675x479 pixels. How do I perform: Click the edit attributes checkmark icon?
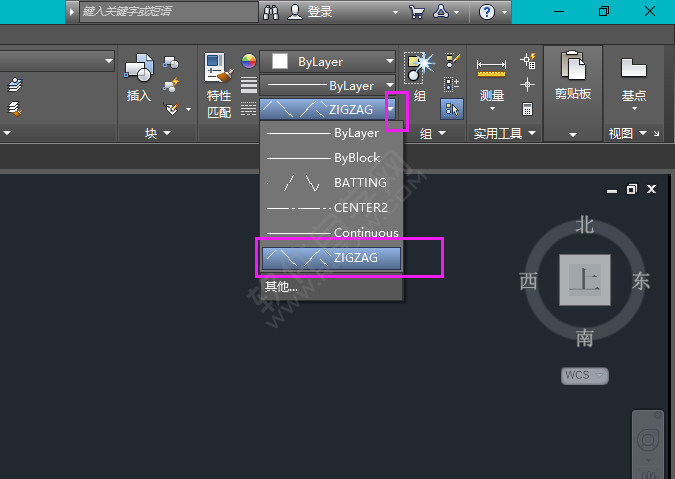tap(172, 109)
